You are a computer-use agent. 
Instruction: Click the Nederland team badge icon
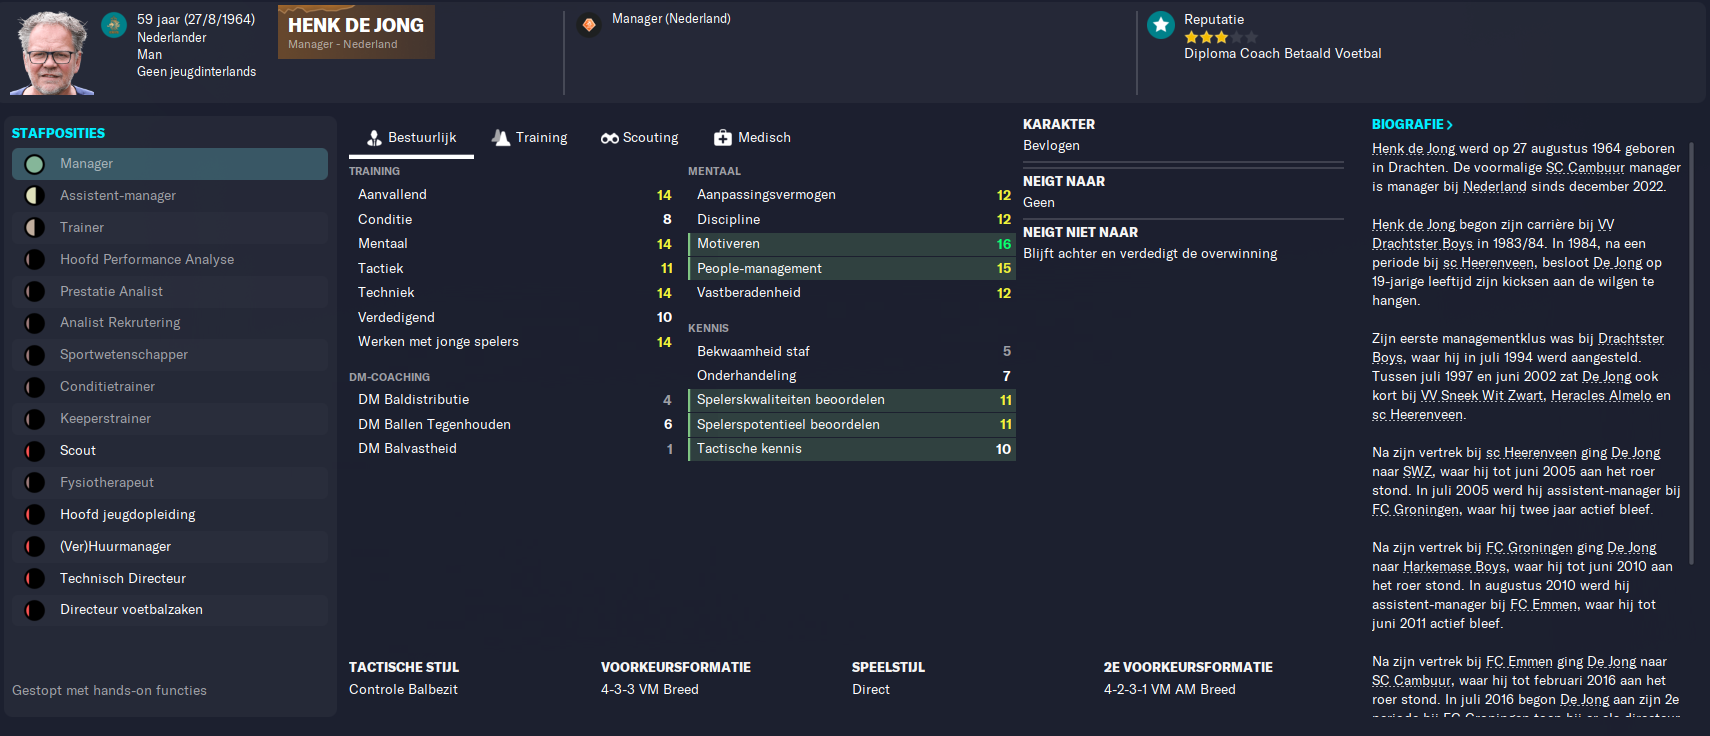(x=114, y=24)
